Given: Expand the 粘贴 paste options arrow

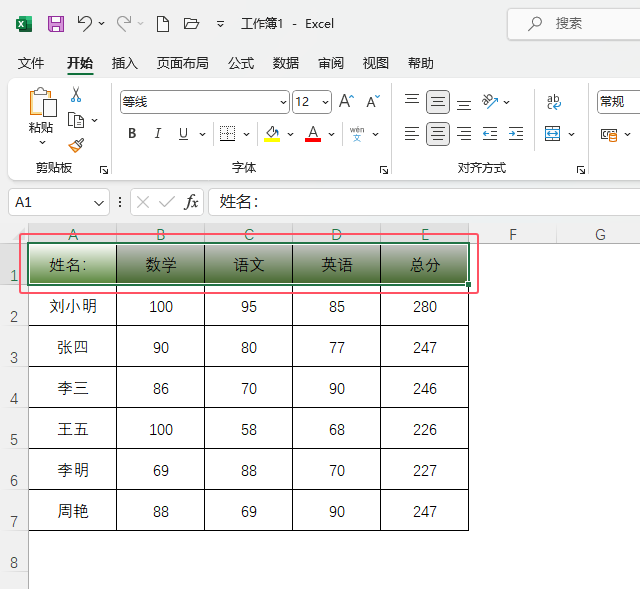Looking at the screenshot, I should [x=42, y=142].
